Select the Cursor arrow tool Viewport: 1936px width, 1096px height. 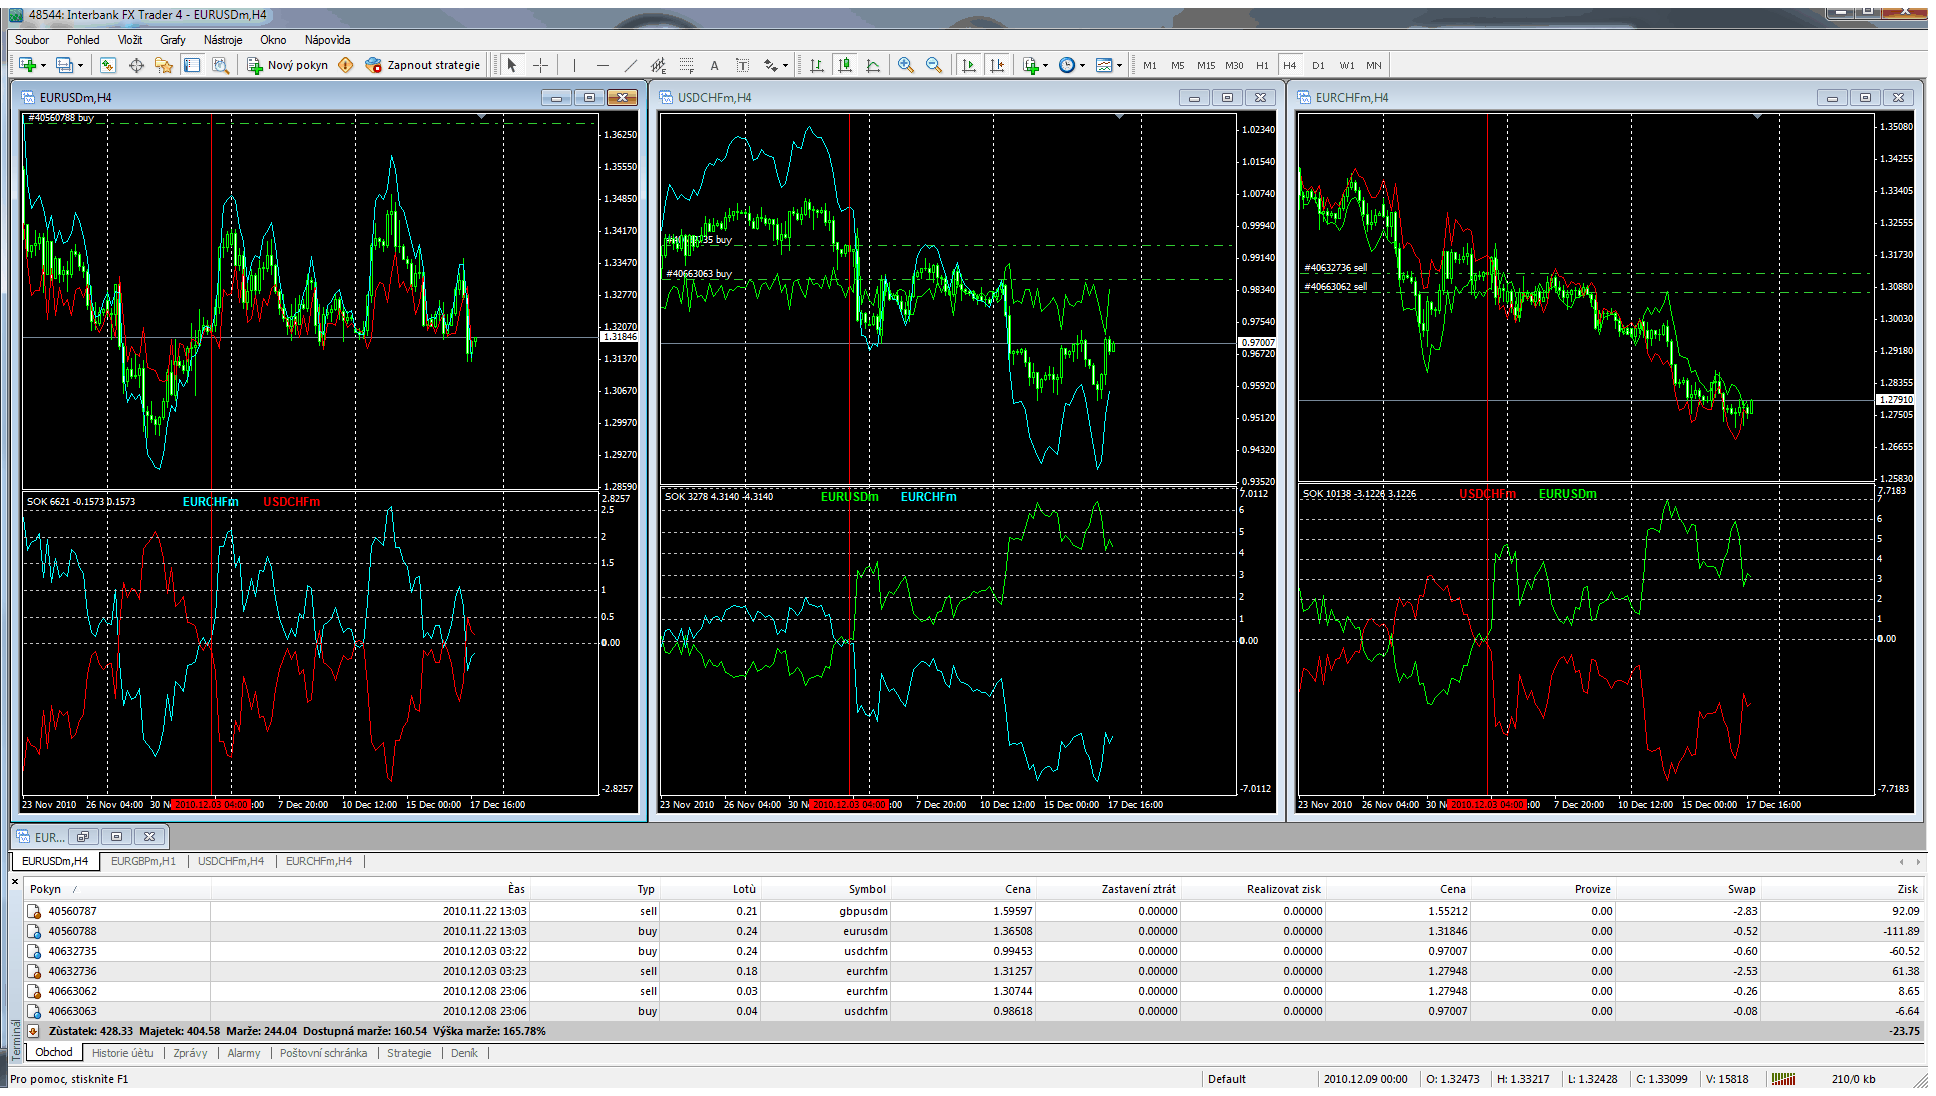[x=512, y=65]
